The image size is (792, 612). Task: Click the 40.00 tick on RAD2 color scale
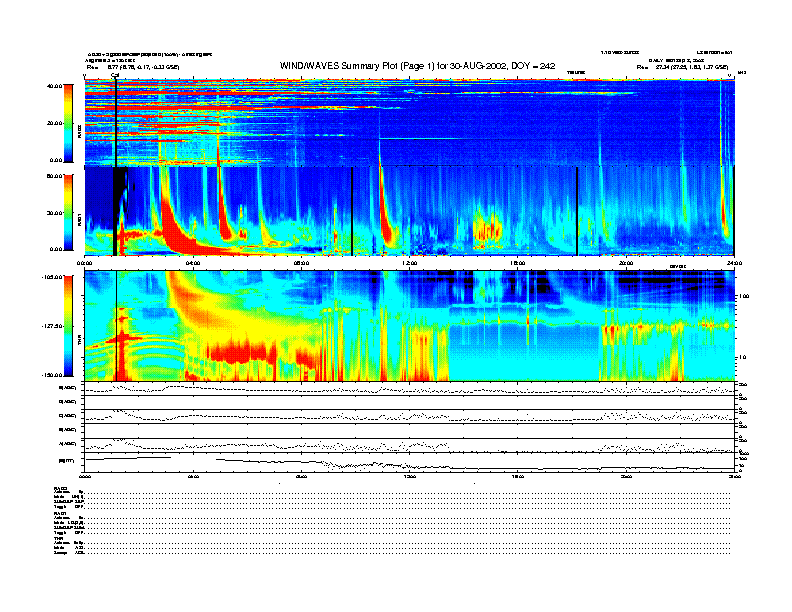(54, 86)
